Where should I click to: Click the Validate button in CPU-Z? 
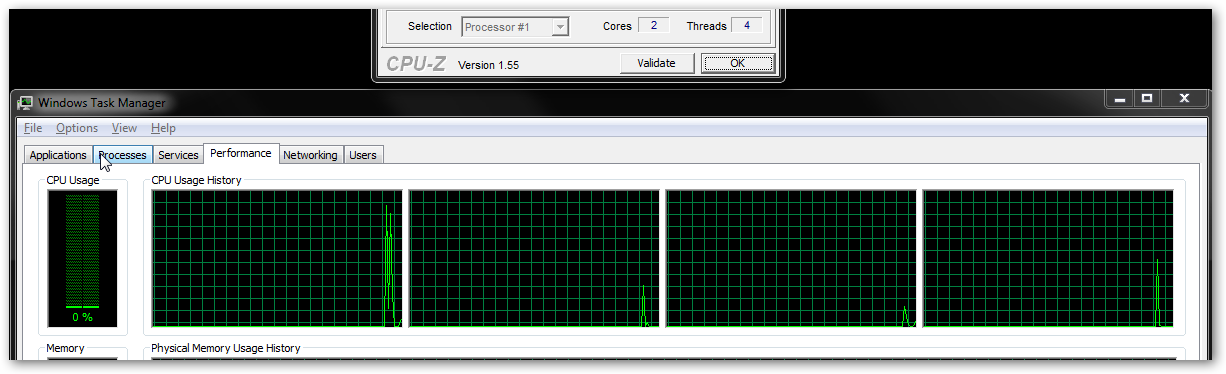point(656,63)
